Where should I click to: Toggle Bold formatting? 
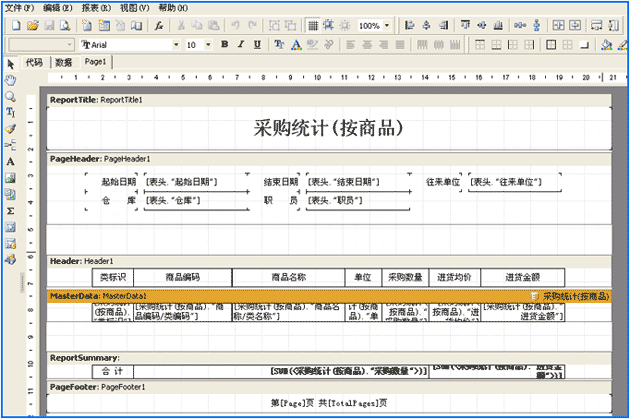pos(225,44)
